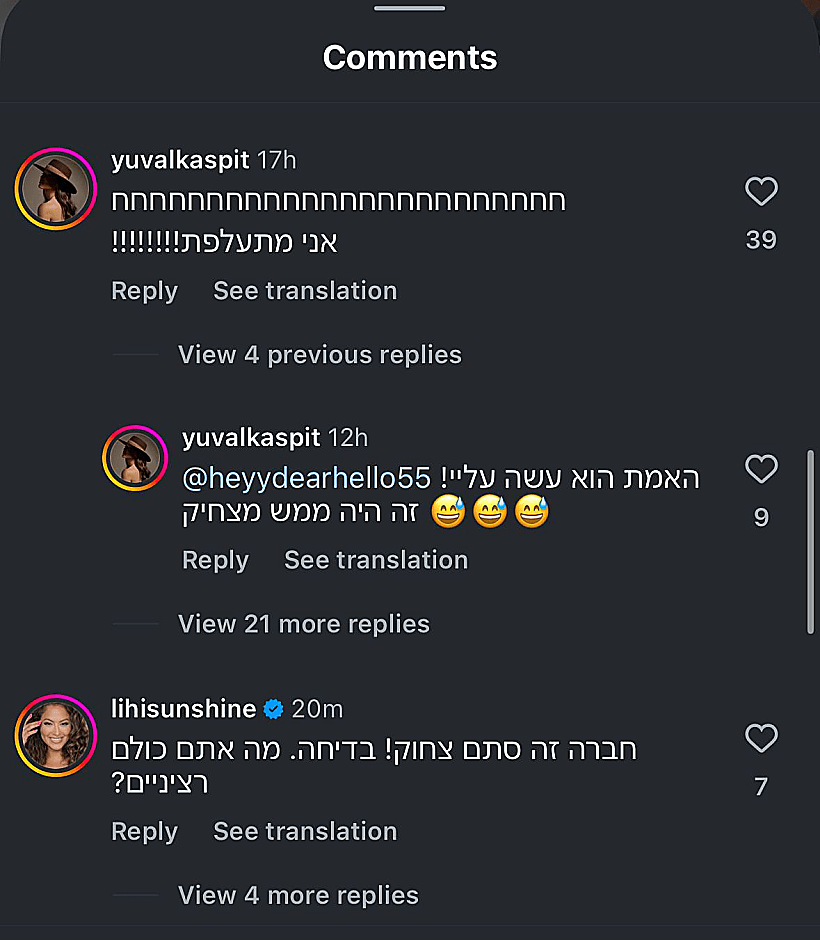The image size is (820, 940).
Task: Open the Comments sheet header
Action: coord(409,57)
